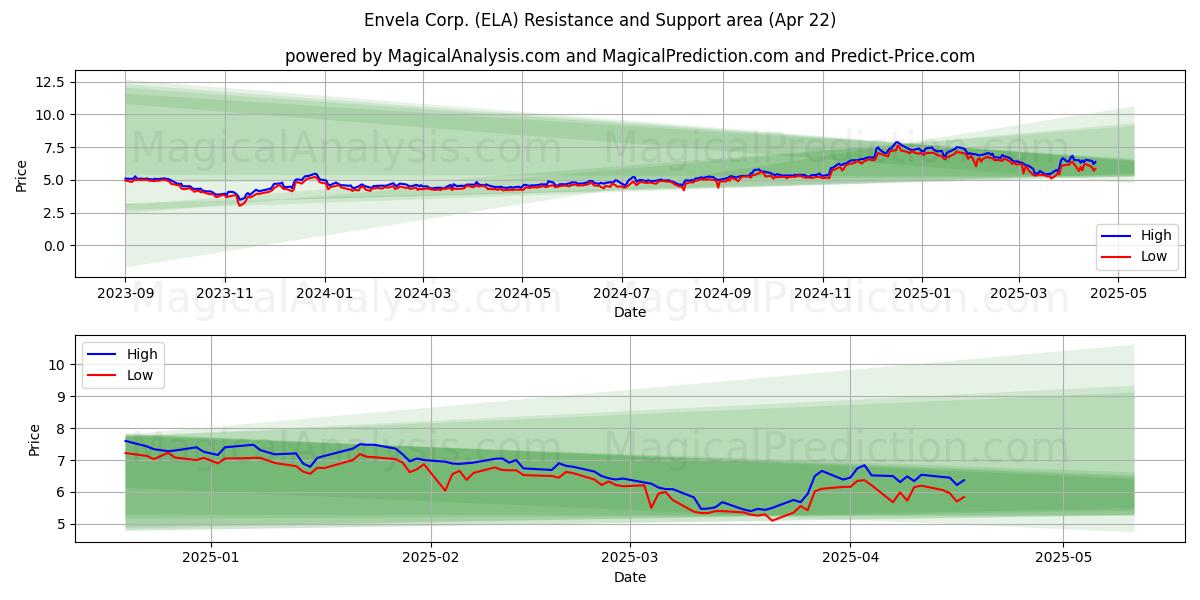Click the bottom chart '9' price tick
Image resolution: width=1200 pixels, height=600 pixels.
pos(63,397)
